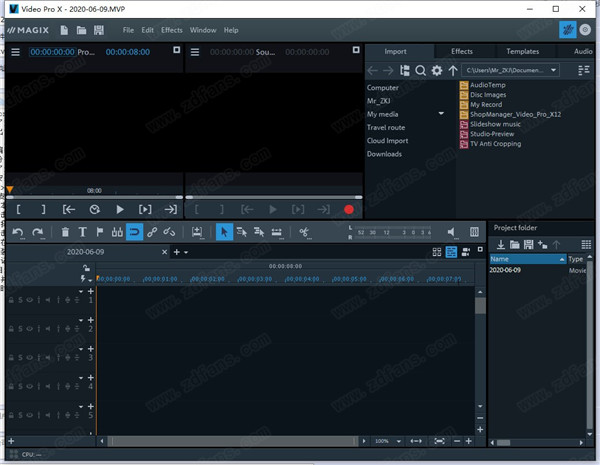Sort project folder by Name column
The image size is (600, 465).
click(x=527, y=259)
